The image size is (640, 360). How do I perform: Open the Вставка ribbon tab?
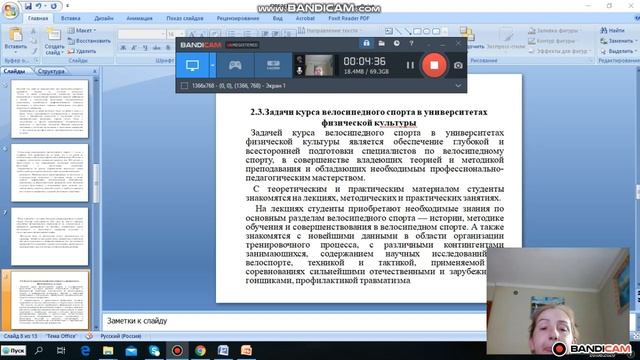coord(70,18)
